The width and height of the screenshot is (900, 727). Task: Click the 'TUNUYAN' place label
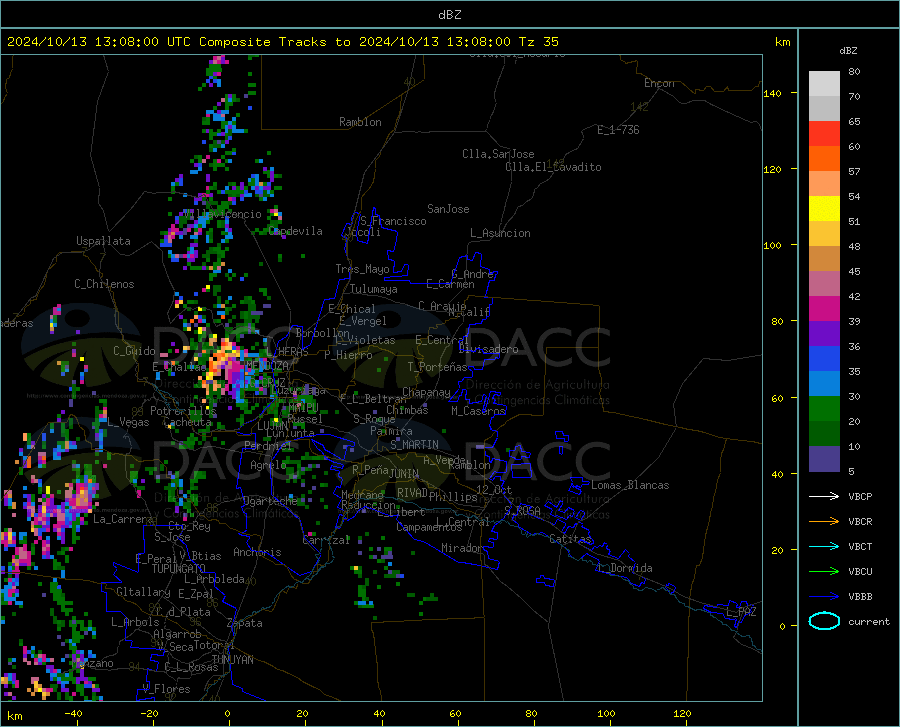232,660
